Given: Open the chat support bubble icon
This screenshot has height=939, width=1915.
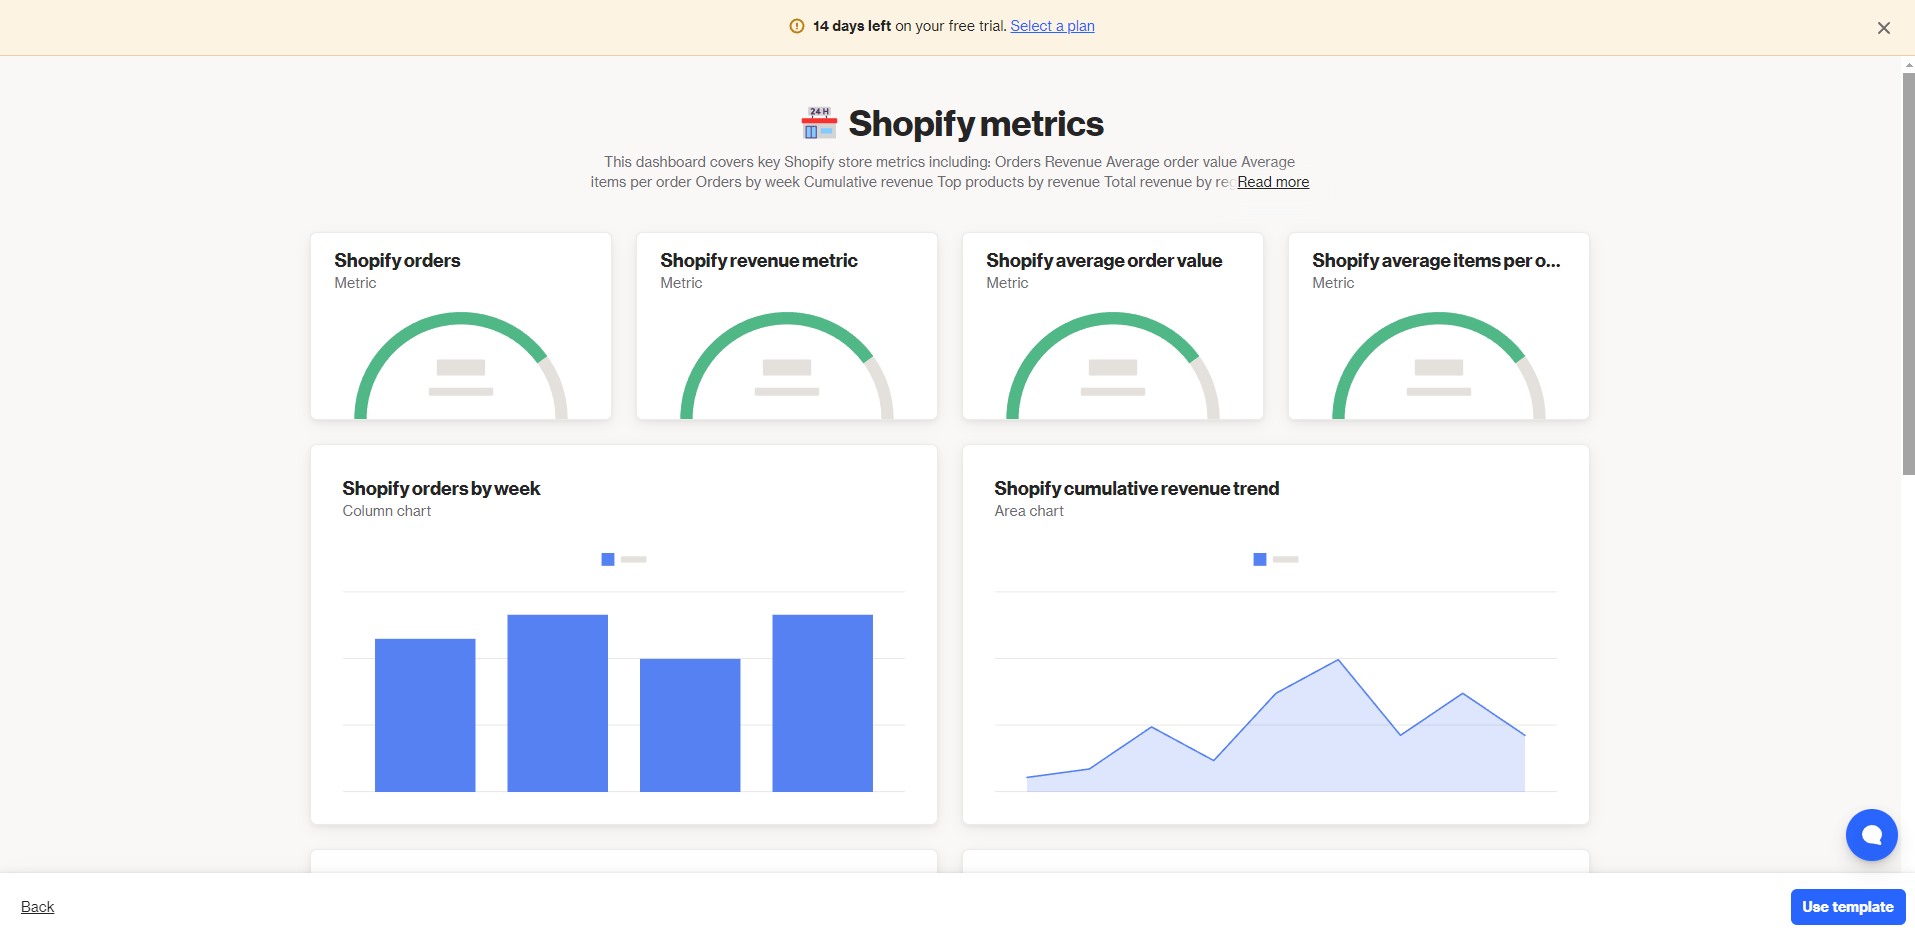Looking at the screenshot, I should click(1871, 835).
